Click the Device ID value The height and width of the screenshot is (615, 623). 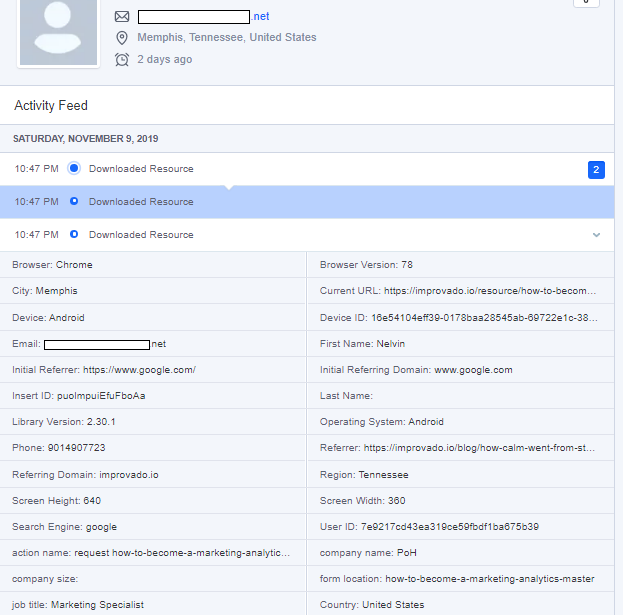click(x=482, y=317)
